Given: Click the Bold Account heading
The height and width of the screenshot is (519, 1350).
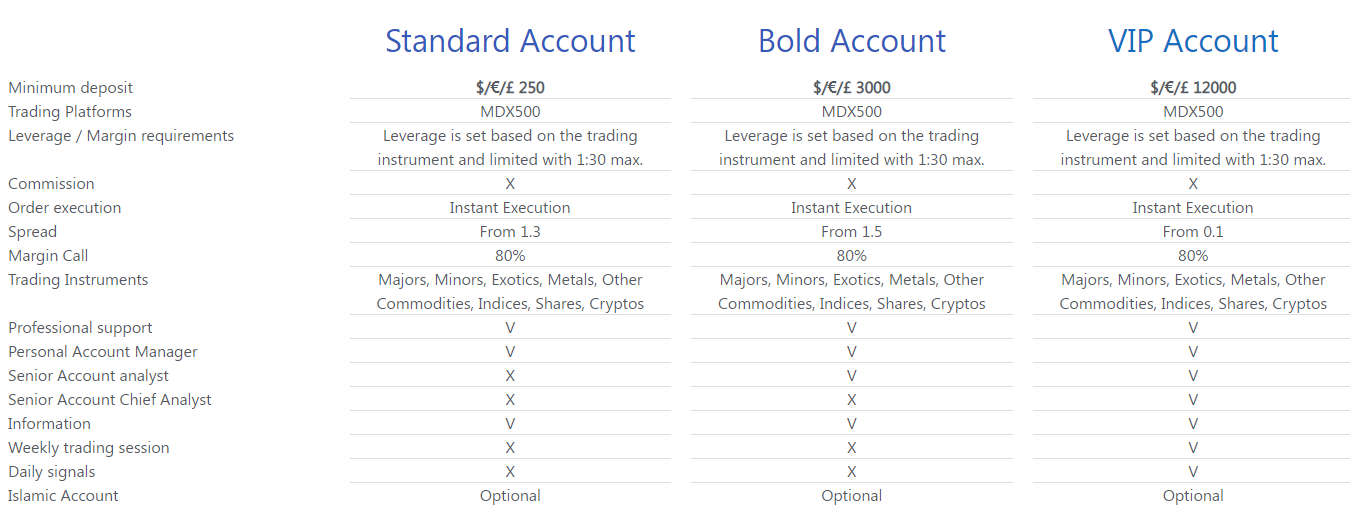Looking at the screenshot, I should [852, 41].
